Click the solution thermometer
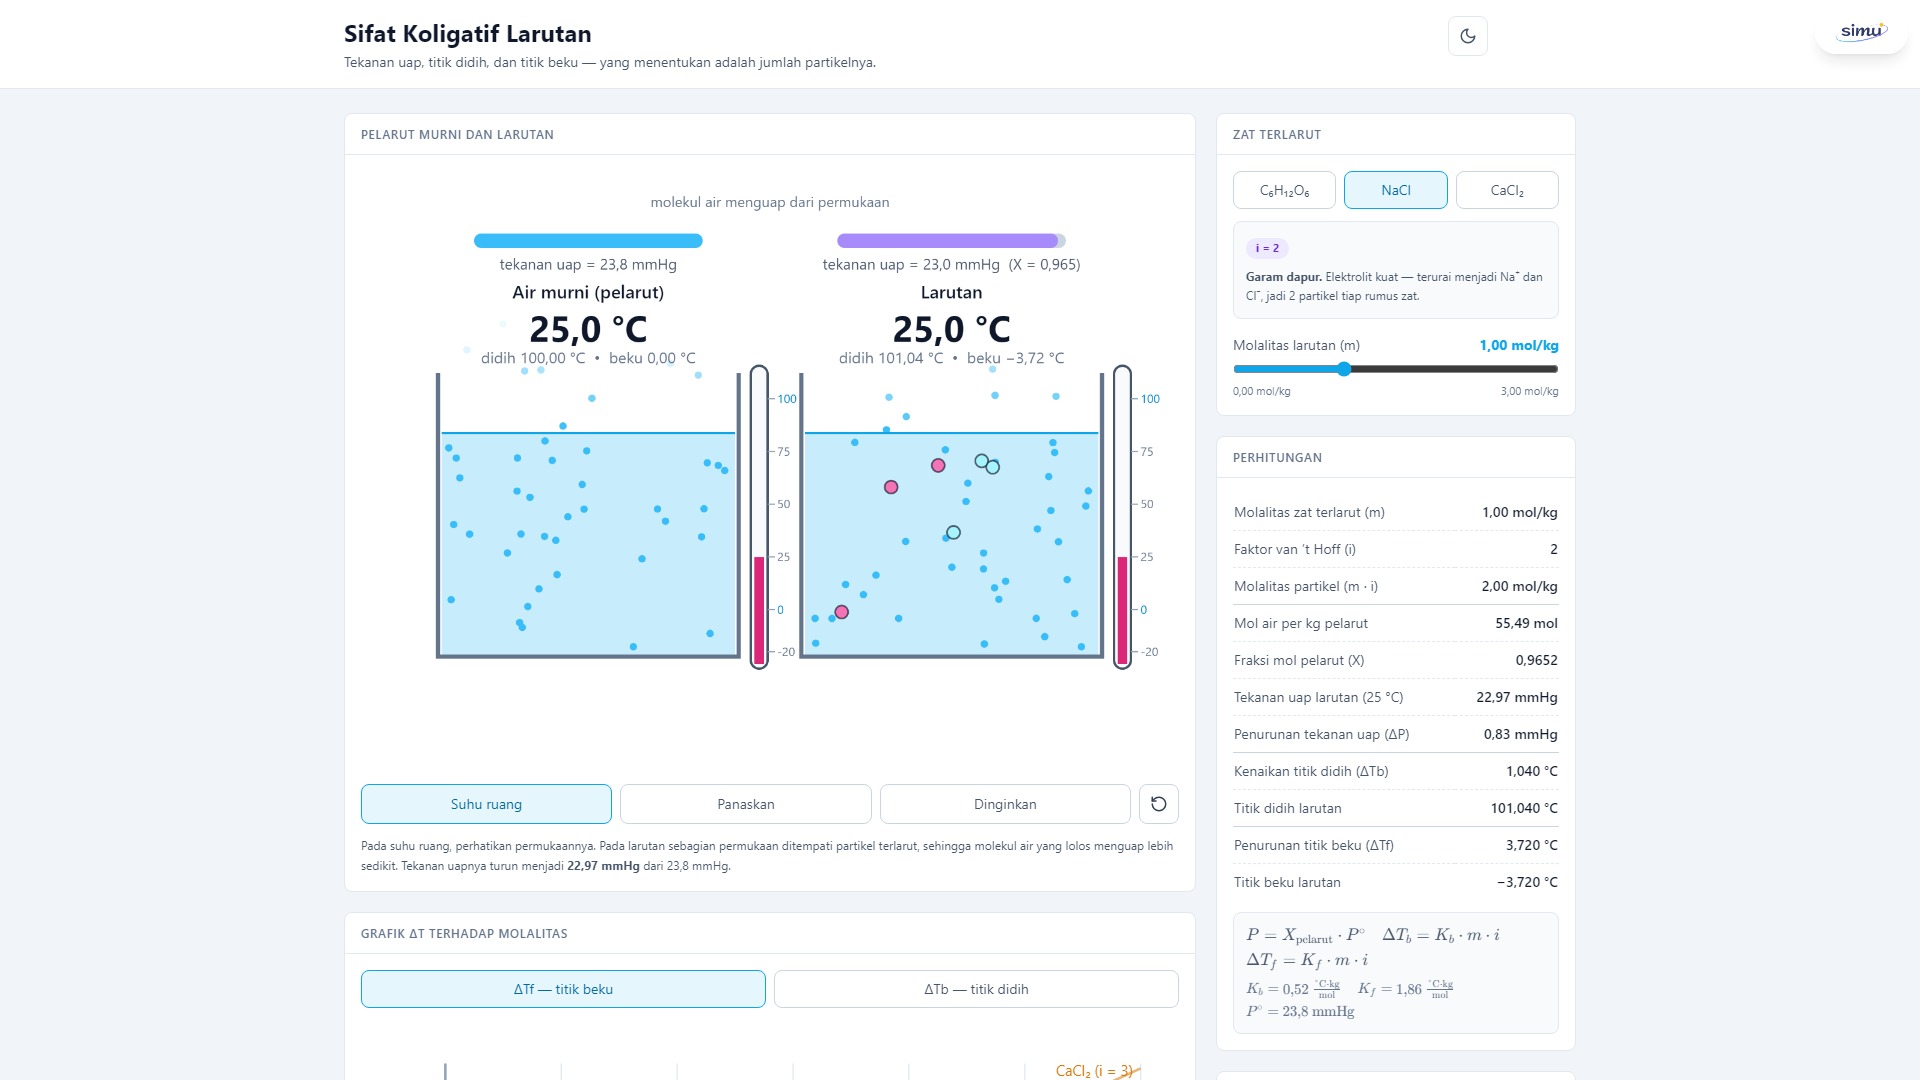Viewport: 1920px width, 1080px height. coord(1122,516)
